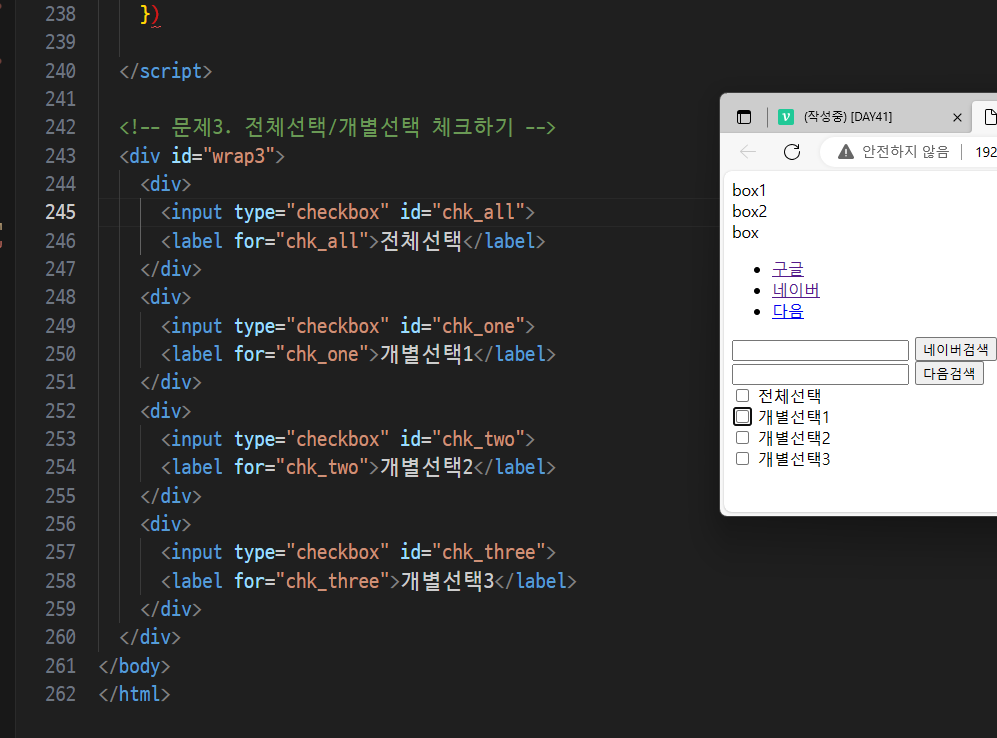Click the reload page icon in browser
The height and width of the screenshot is (738, 997).
pyautogui.click(x=792, y=152)
